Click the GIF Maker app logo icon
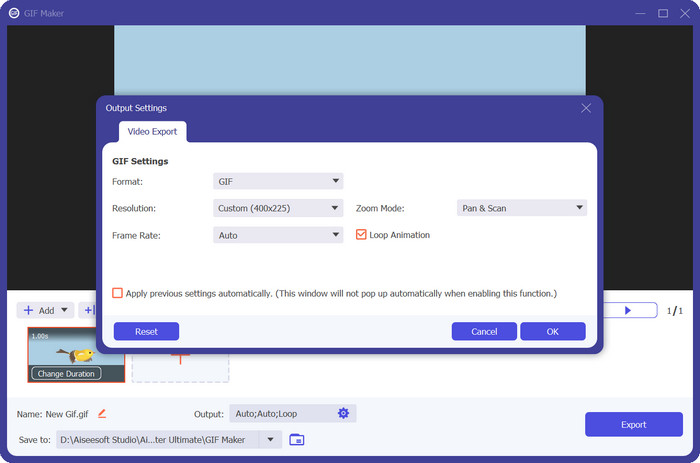This screenshot has height=463, width=700. (x=14, y=13)
